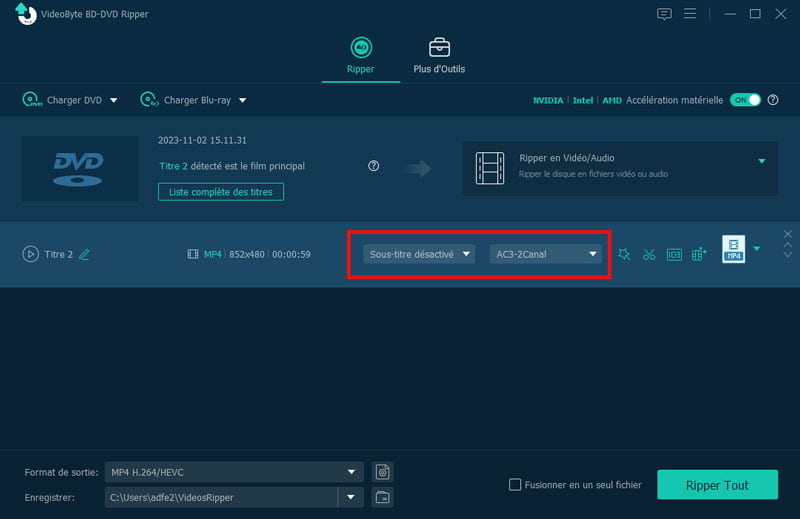The width and height of the screenshot is (800, 519).
Task: Click the film strip rip mode icon
Action: point(490,168)
